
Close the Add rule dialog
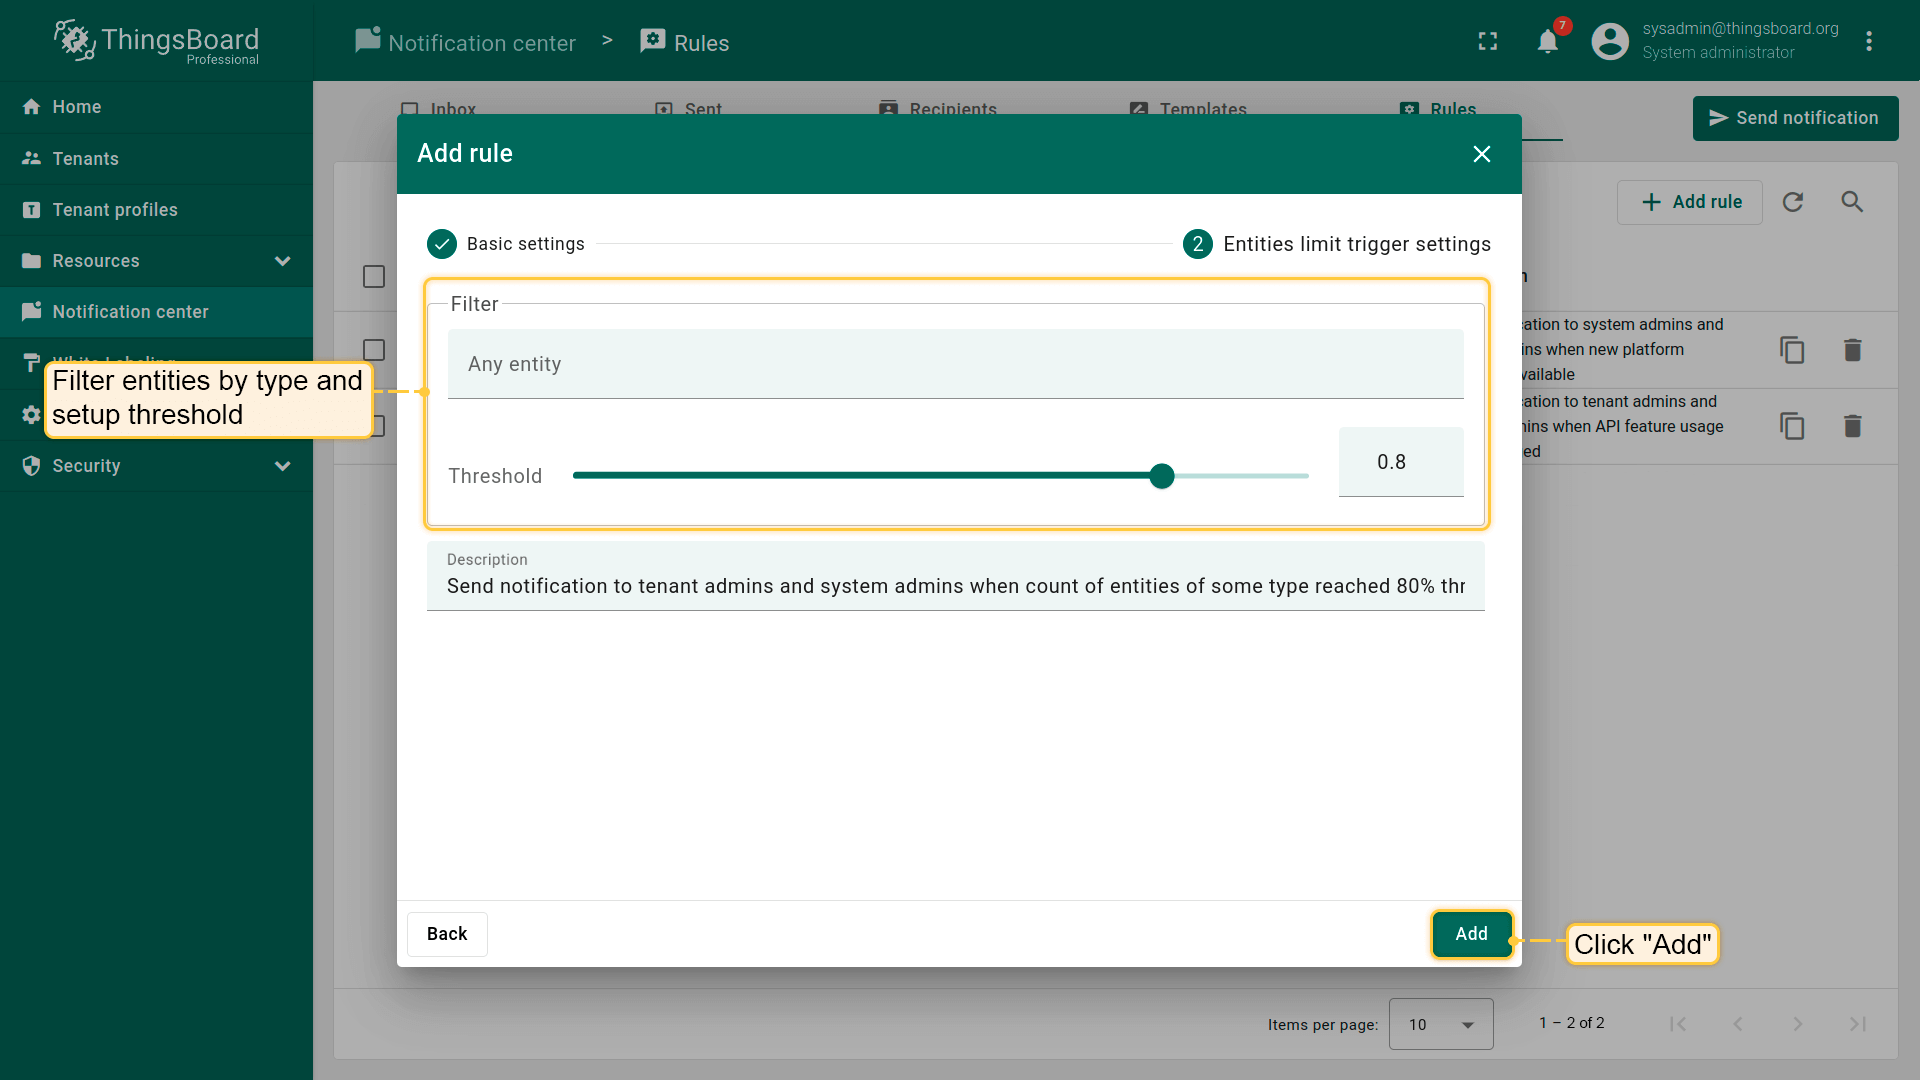click(1481, 154)
